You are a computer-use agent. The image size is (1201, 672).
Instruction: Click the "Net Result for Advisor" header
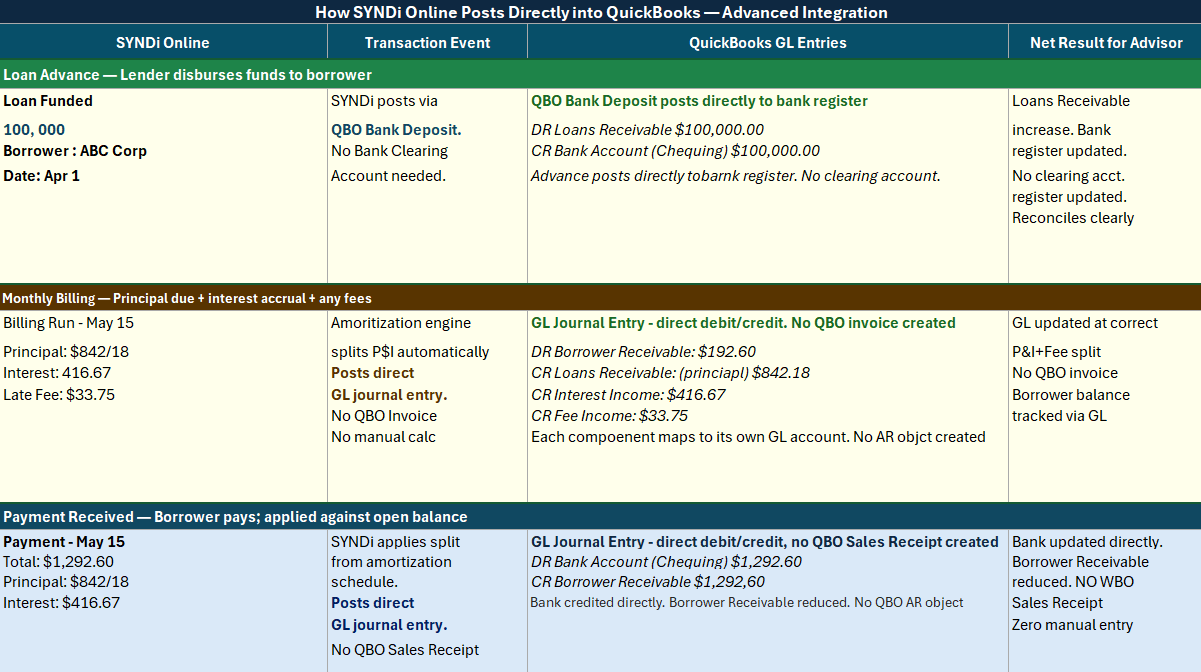coord(1106,42)
